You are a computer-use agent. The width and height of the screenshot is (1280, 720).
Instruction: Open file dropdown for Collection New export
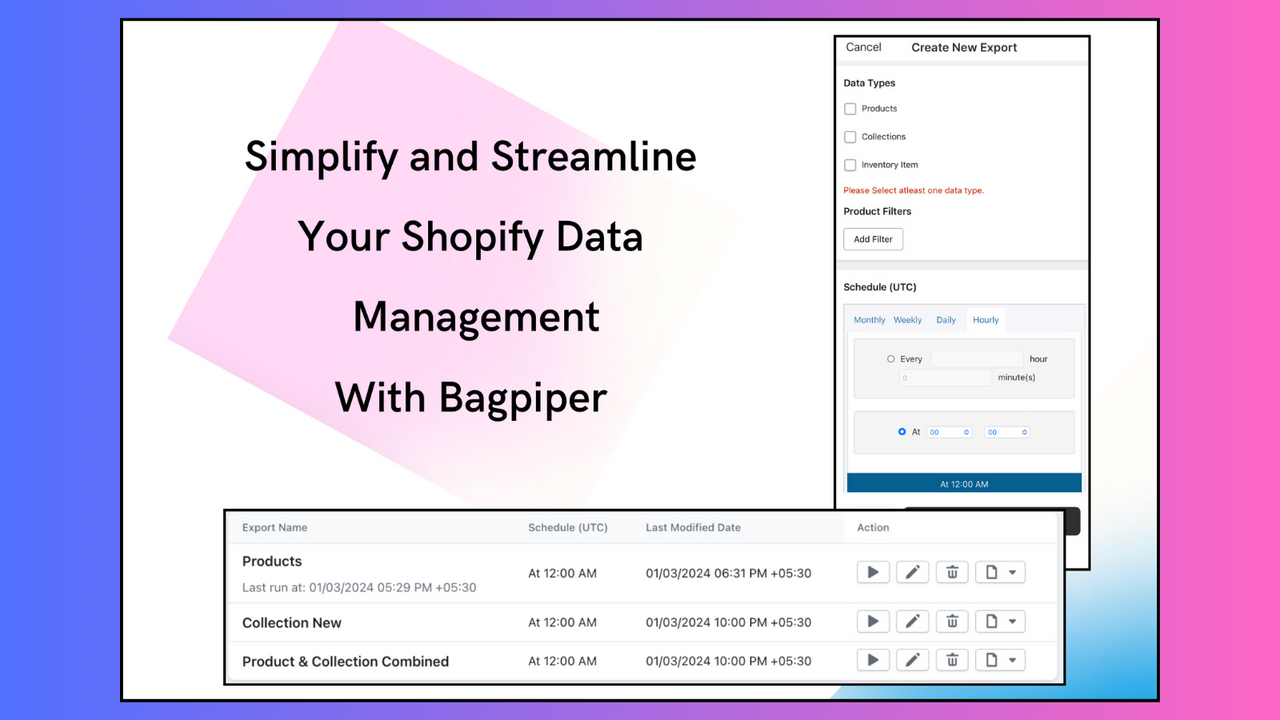click(1000, 622)
